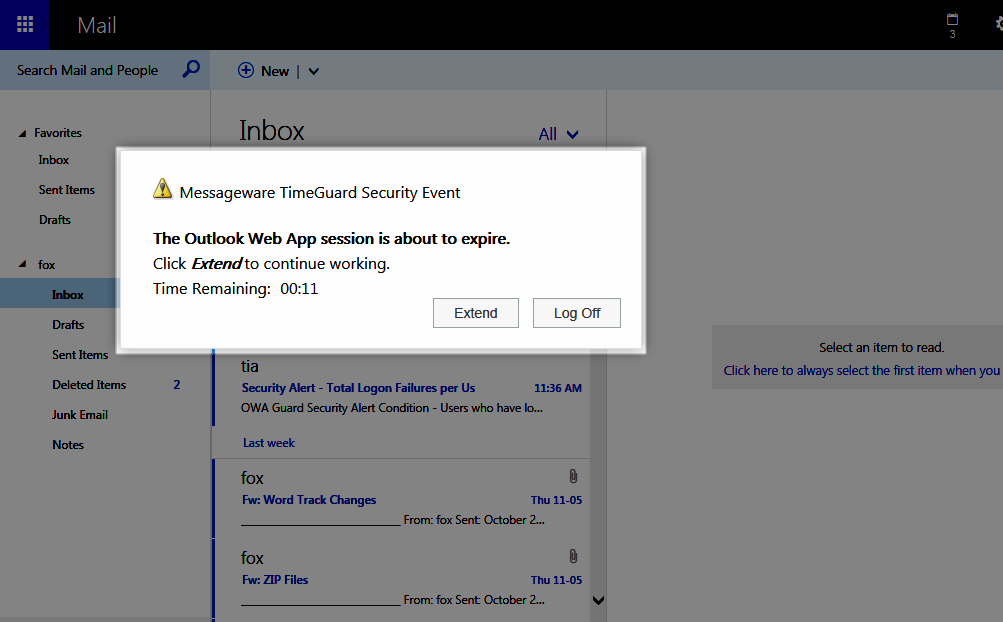The image size is (1003, 622).
Task: Open Inbox under Favorites
Action: click(54, 160)
